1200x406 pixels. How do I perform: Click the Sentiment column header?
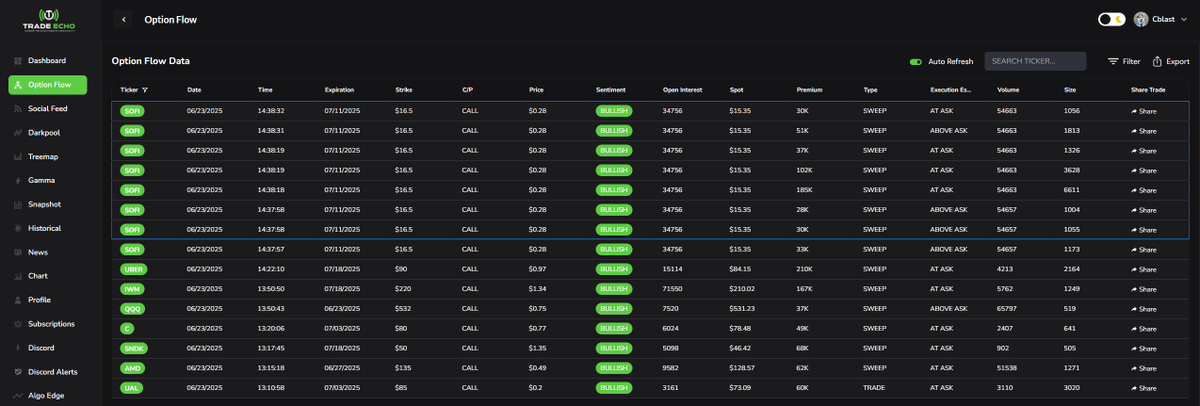click(611, 90)
